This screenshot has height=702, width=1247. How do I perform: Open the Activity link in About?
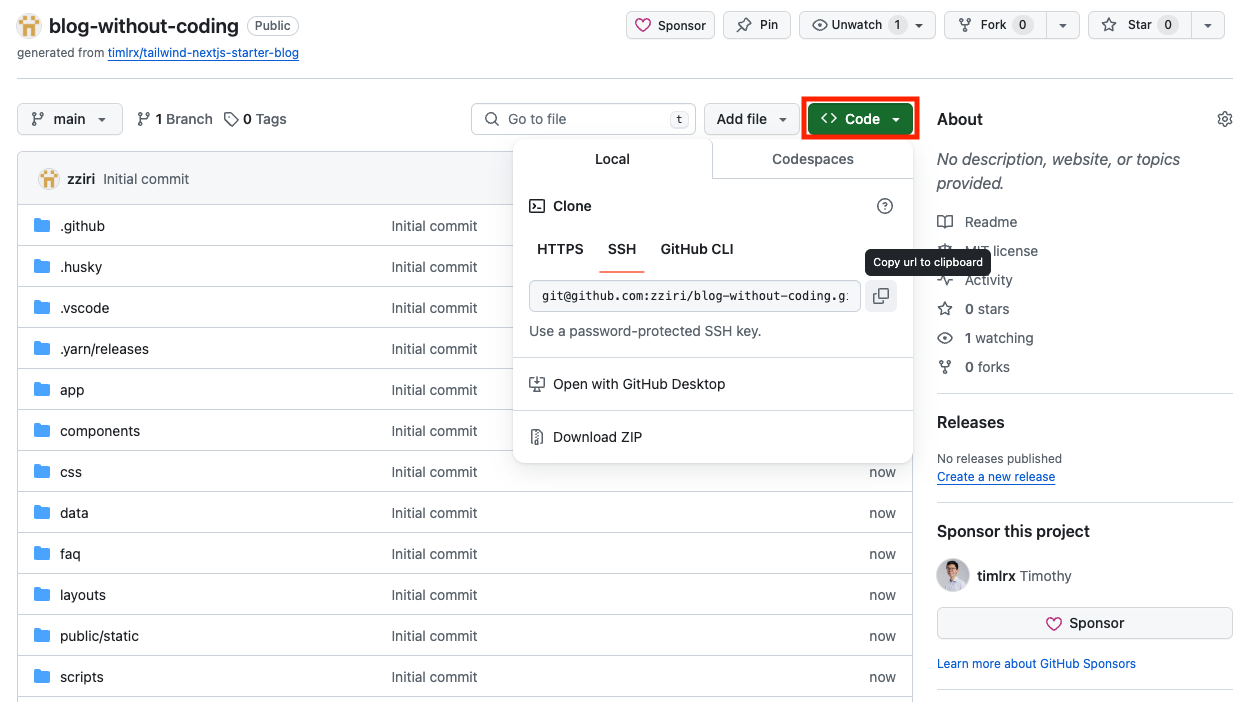pyautogui.click(x=989, y=280)
